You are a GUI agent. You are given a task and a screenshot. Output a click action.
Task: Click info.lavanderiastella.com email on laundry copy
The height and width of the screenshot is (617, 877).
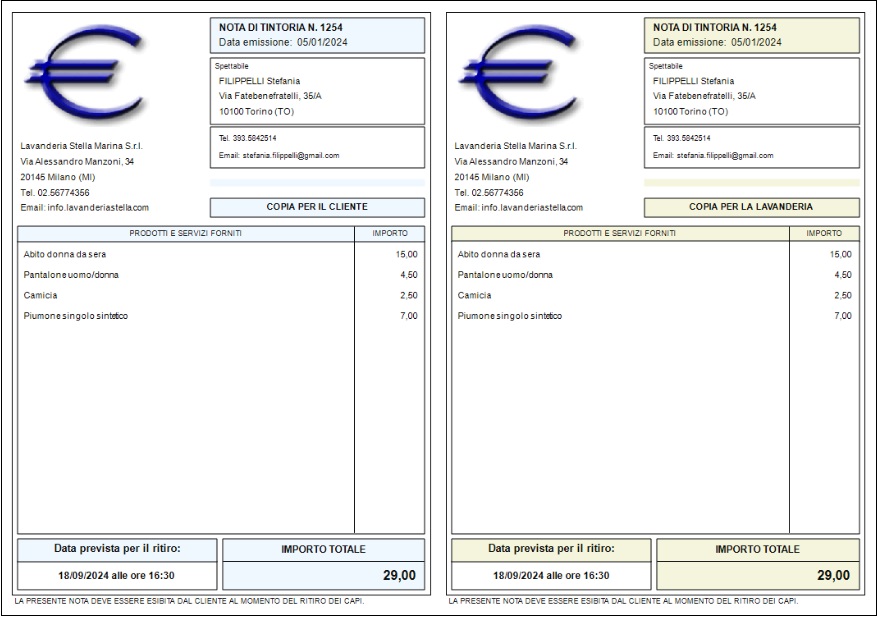(x=532, y=208)
